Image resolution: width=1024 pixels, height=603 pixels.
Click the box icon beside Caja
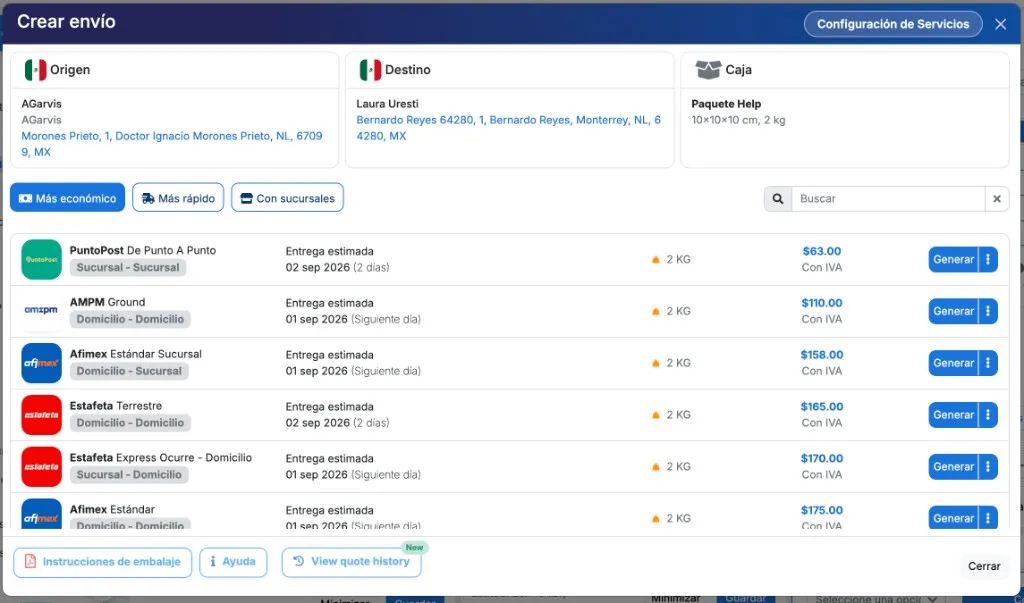point(708,69)
